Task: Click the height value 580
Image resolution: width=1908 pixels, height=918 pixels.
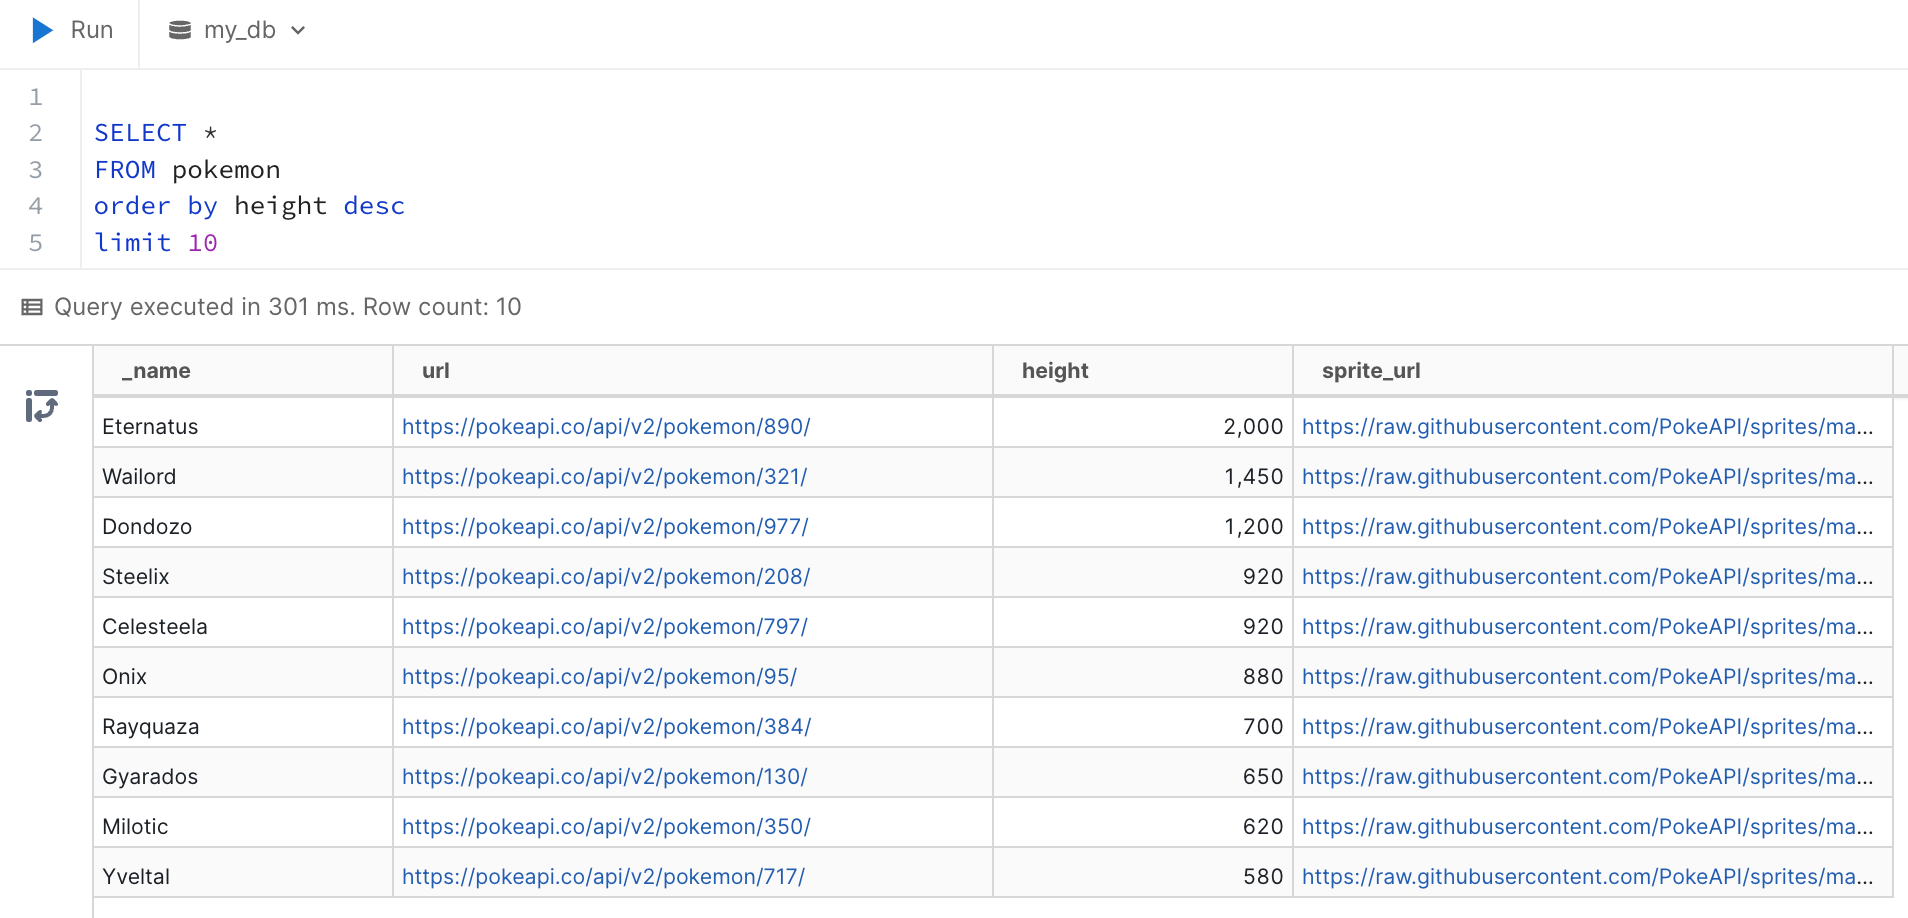Action: click(x=1263, y=877)
